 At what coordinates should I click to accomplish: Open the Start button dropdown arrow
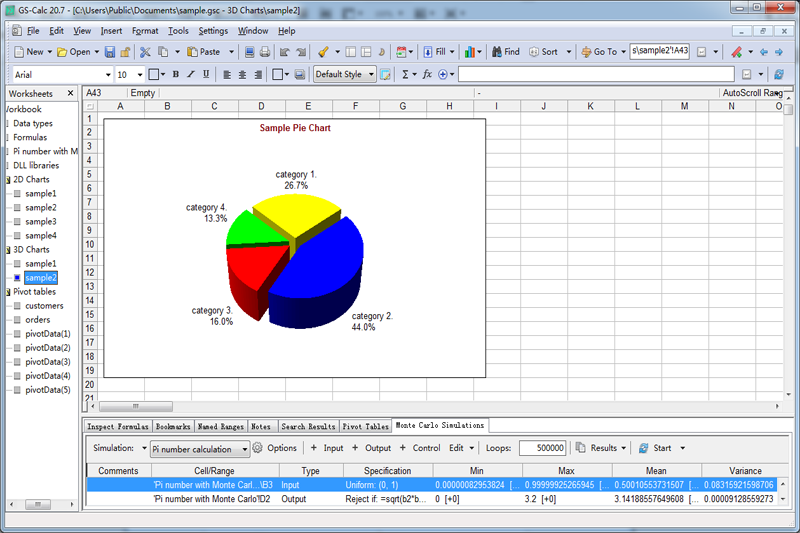[x=683, y=448]
